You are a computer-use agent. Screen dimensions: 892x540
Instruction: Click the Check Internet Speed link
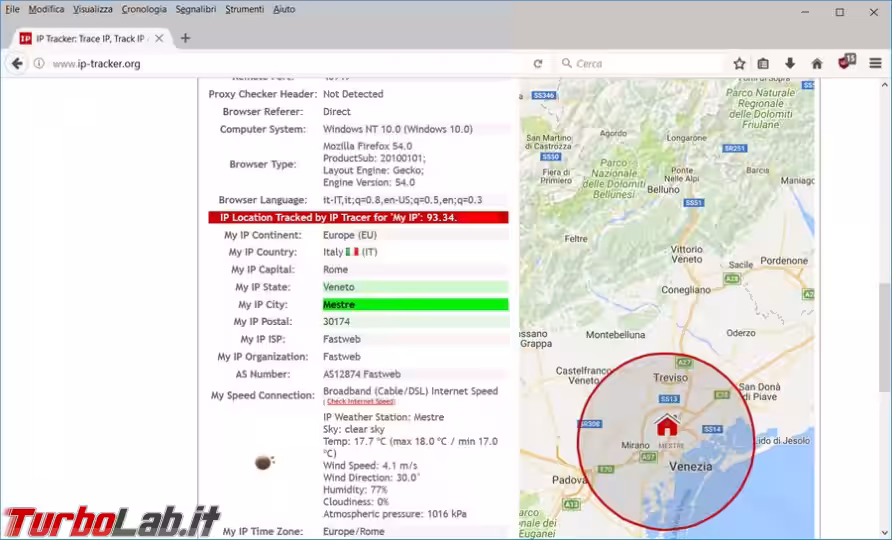(361, 402)
